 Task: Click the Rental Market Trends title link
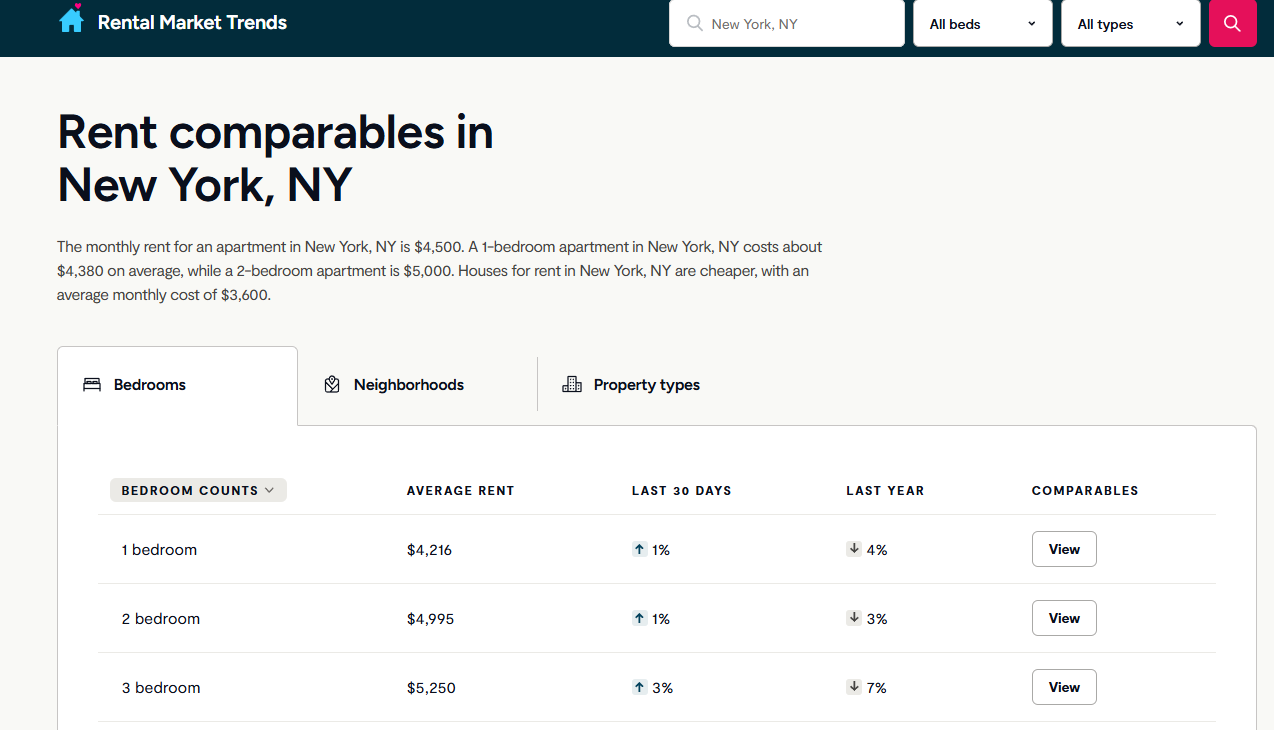tap(192, 22)
